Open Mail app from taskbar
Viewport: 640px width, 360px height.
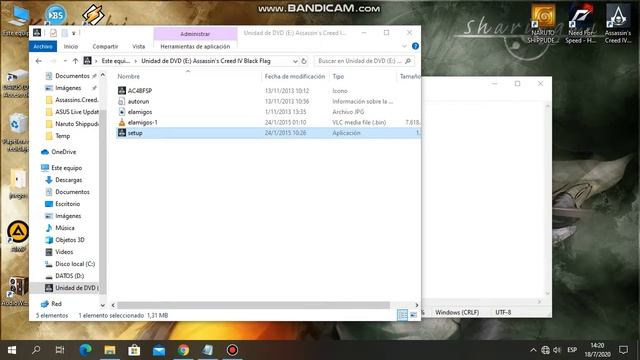coord(159,350)
